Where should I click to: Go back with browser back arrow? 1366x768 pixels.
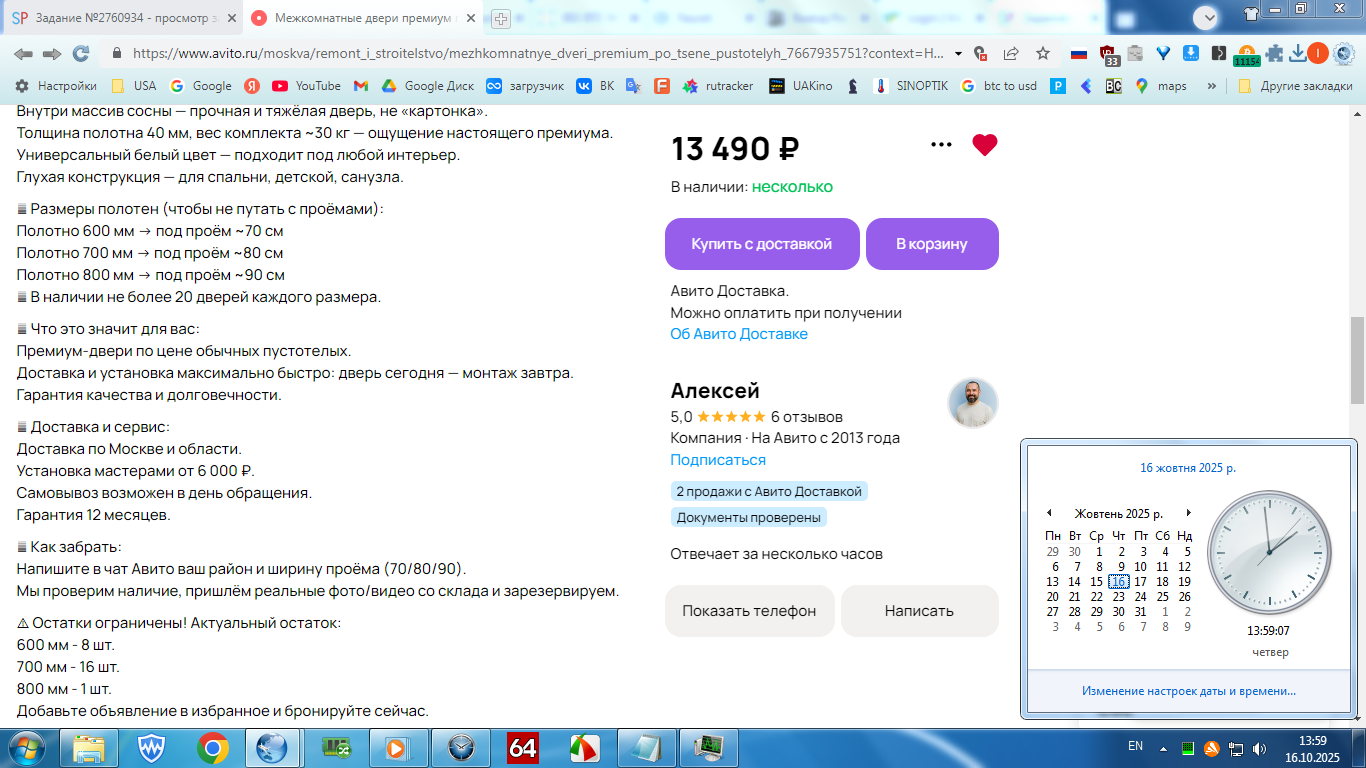[23, 54]
